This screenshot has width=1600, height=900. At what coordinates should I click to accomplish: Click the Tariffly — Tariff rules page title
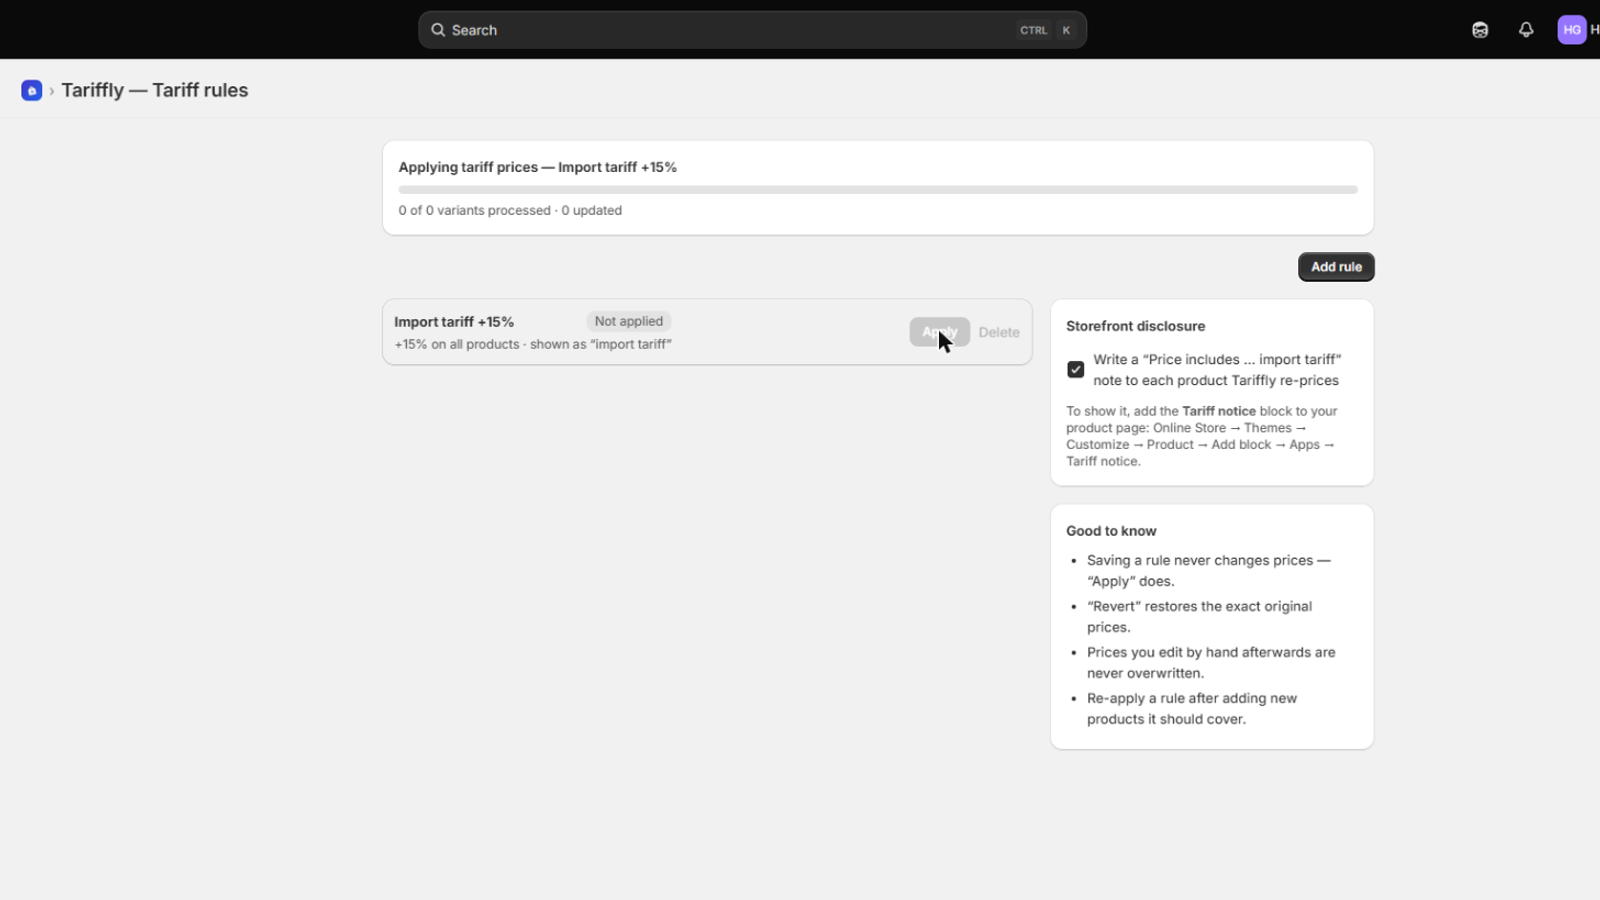click(155, 90)
